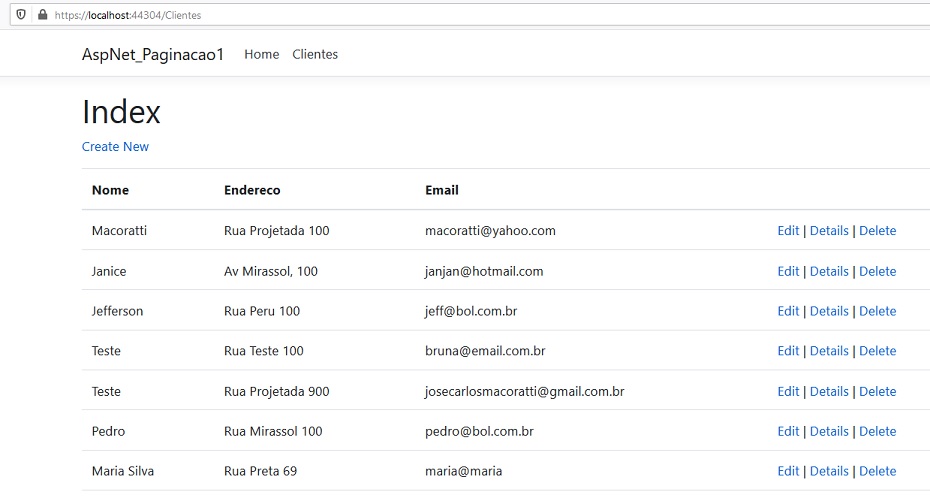The height and width of the screenshot is (498, 930).
Task: Open Details for Jefferson
Action: 829,311
